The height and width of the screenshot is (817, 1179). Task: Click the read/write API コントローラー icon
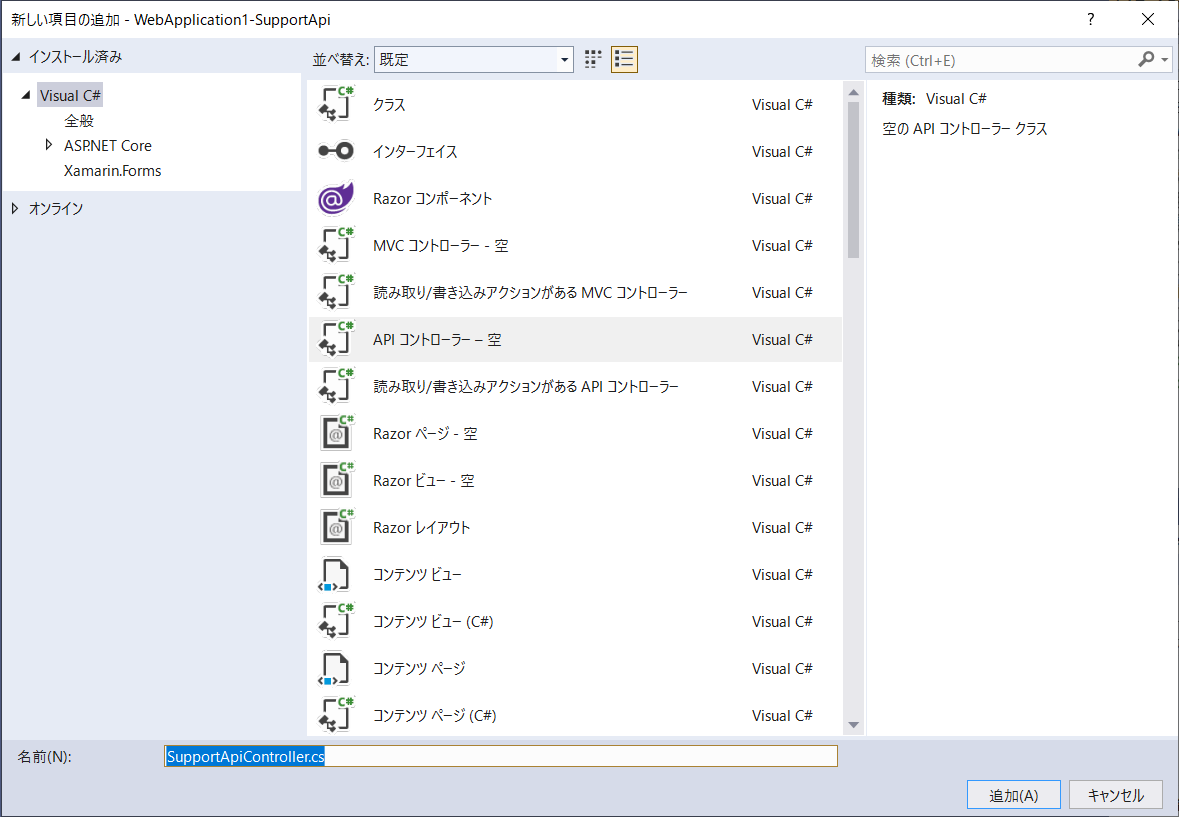coord(336,386)
